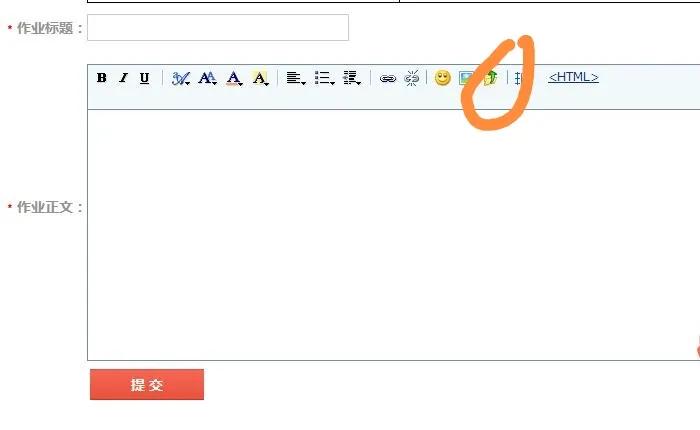Click the file upload attachment icon
The image size is (700, 430).
[491, 78]
